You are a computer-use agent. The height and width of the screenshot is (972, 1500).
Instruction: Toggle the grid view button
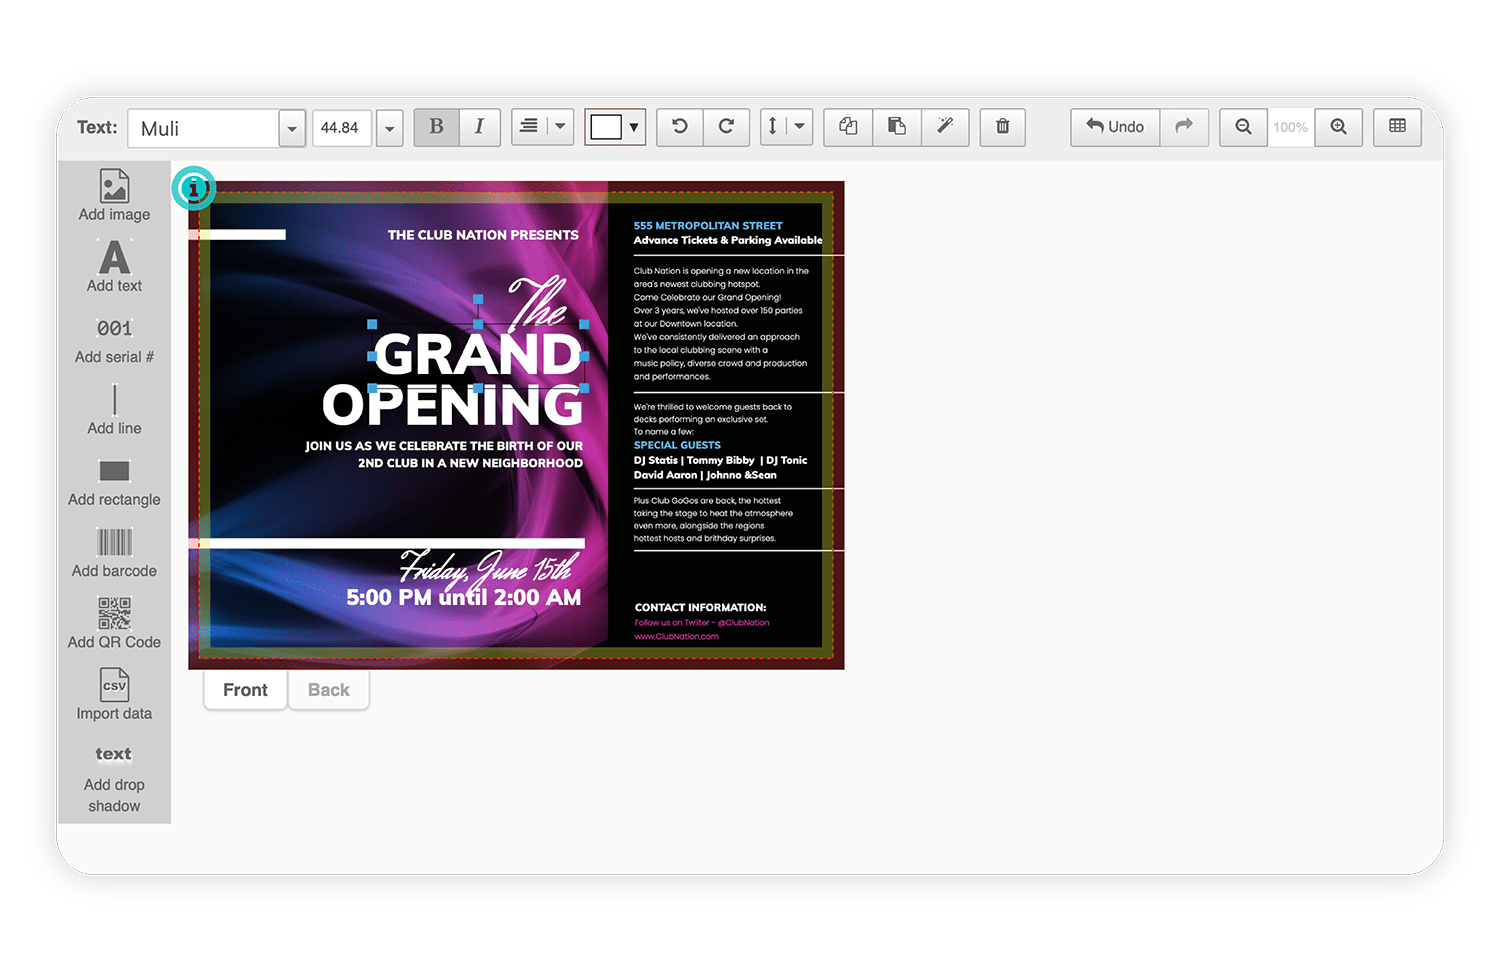1397,127
